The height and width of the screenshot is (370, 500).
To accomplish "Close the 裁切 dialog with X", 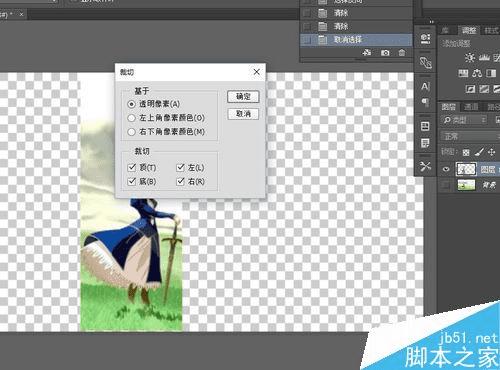I will [x=256, y=72].
